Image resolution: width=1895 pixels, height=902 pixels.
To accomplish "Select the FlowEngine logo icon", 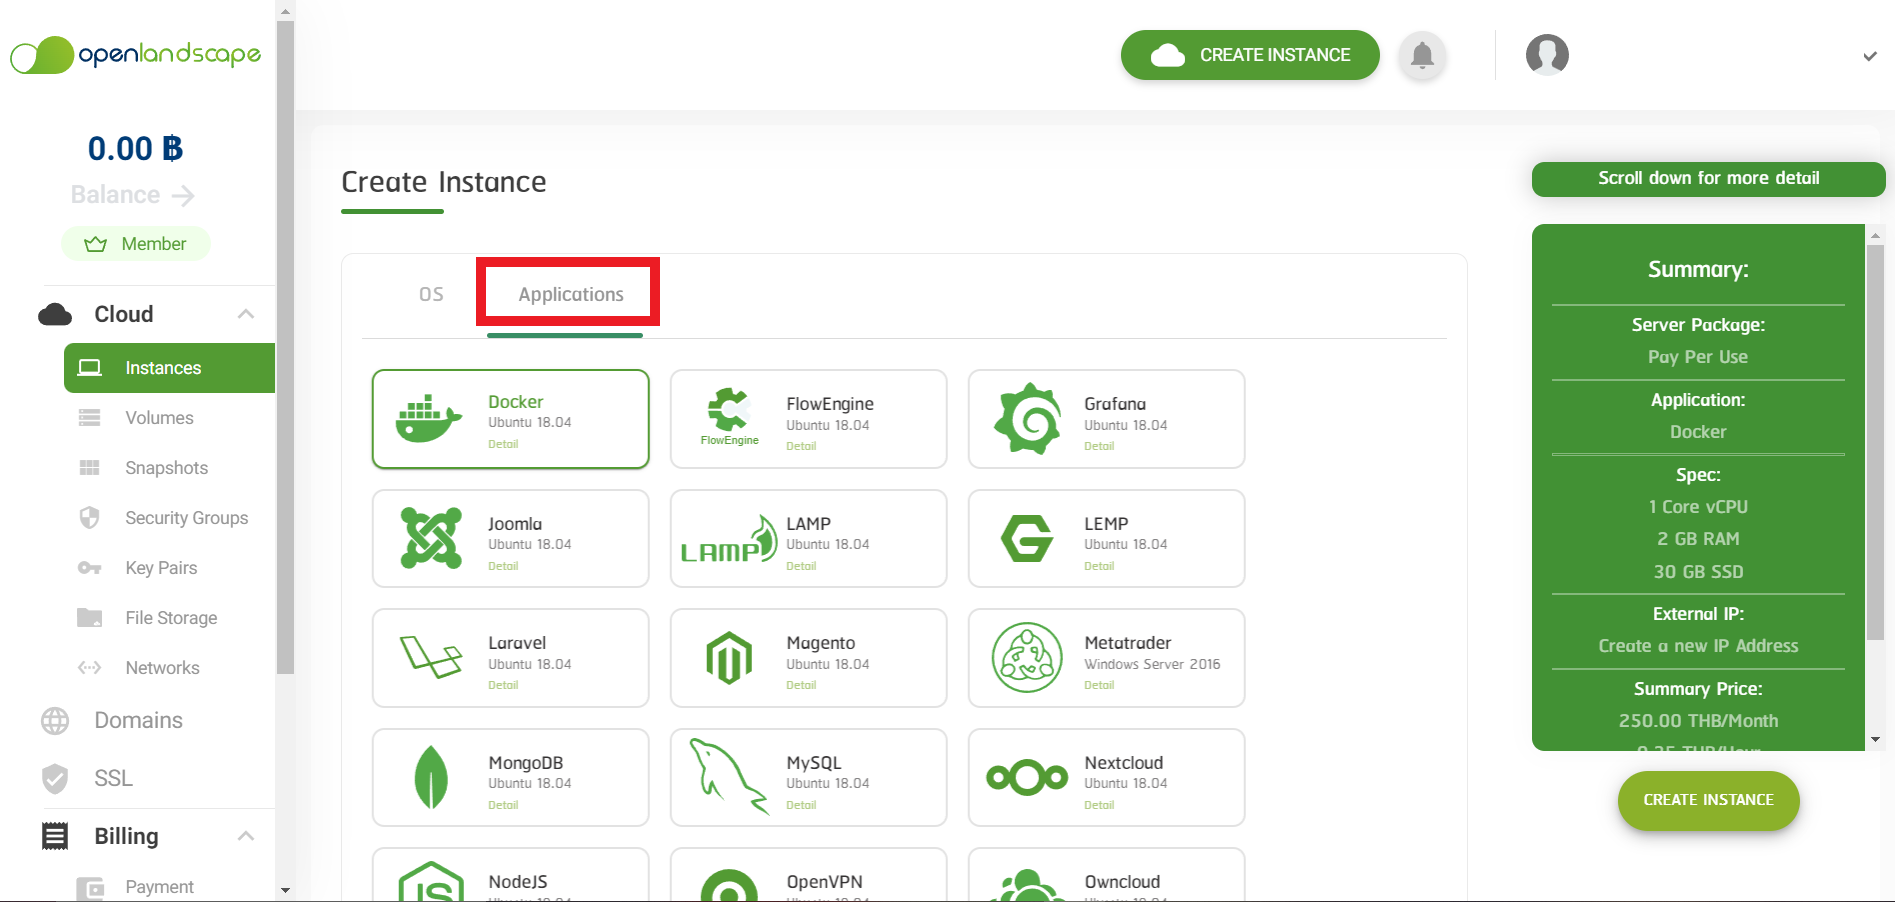I will pyautogui.click(x=729, y=416).
